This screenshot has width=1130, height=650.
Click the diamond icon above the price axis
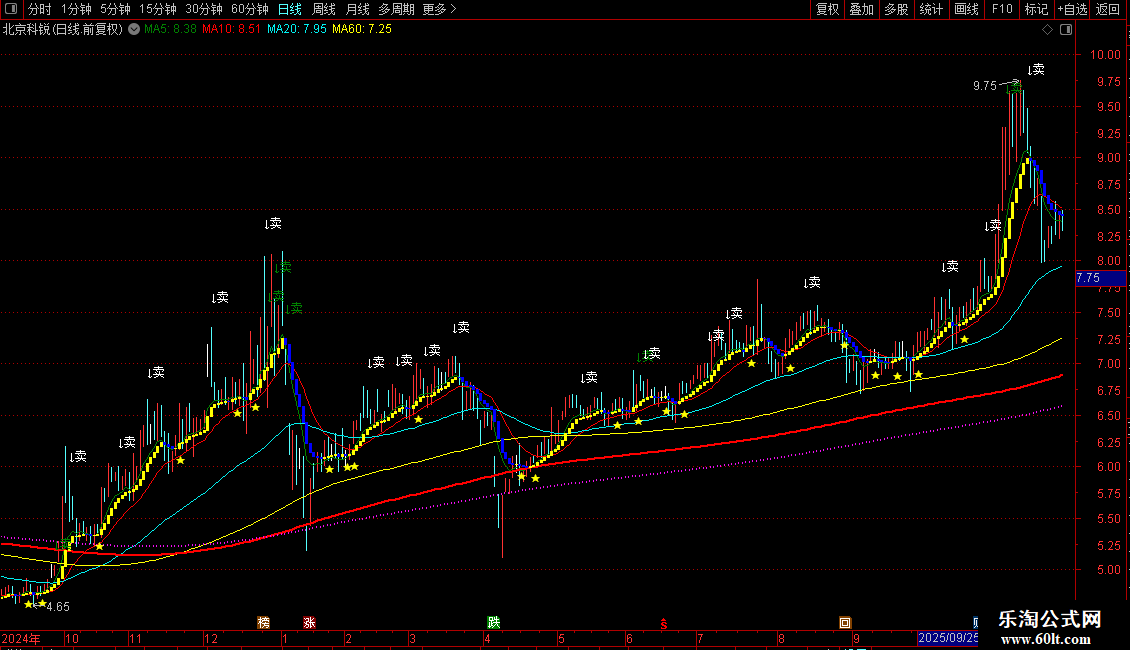[x=1048, y=30]
